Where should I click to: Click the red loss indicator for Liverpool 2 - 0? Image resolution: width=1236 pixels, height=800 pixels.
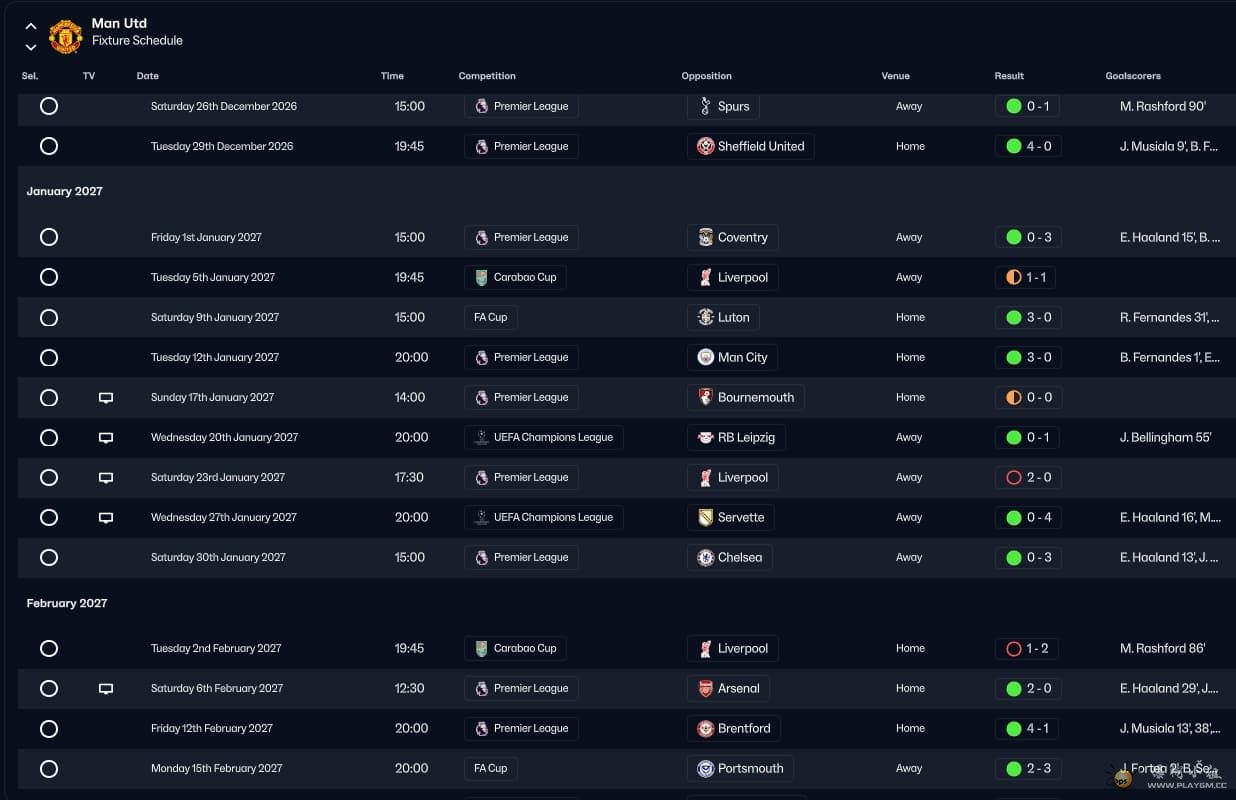pos(1014,478)
